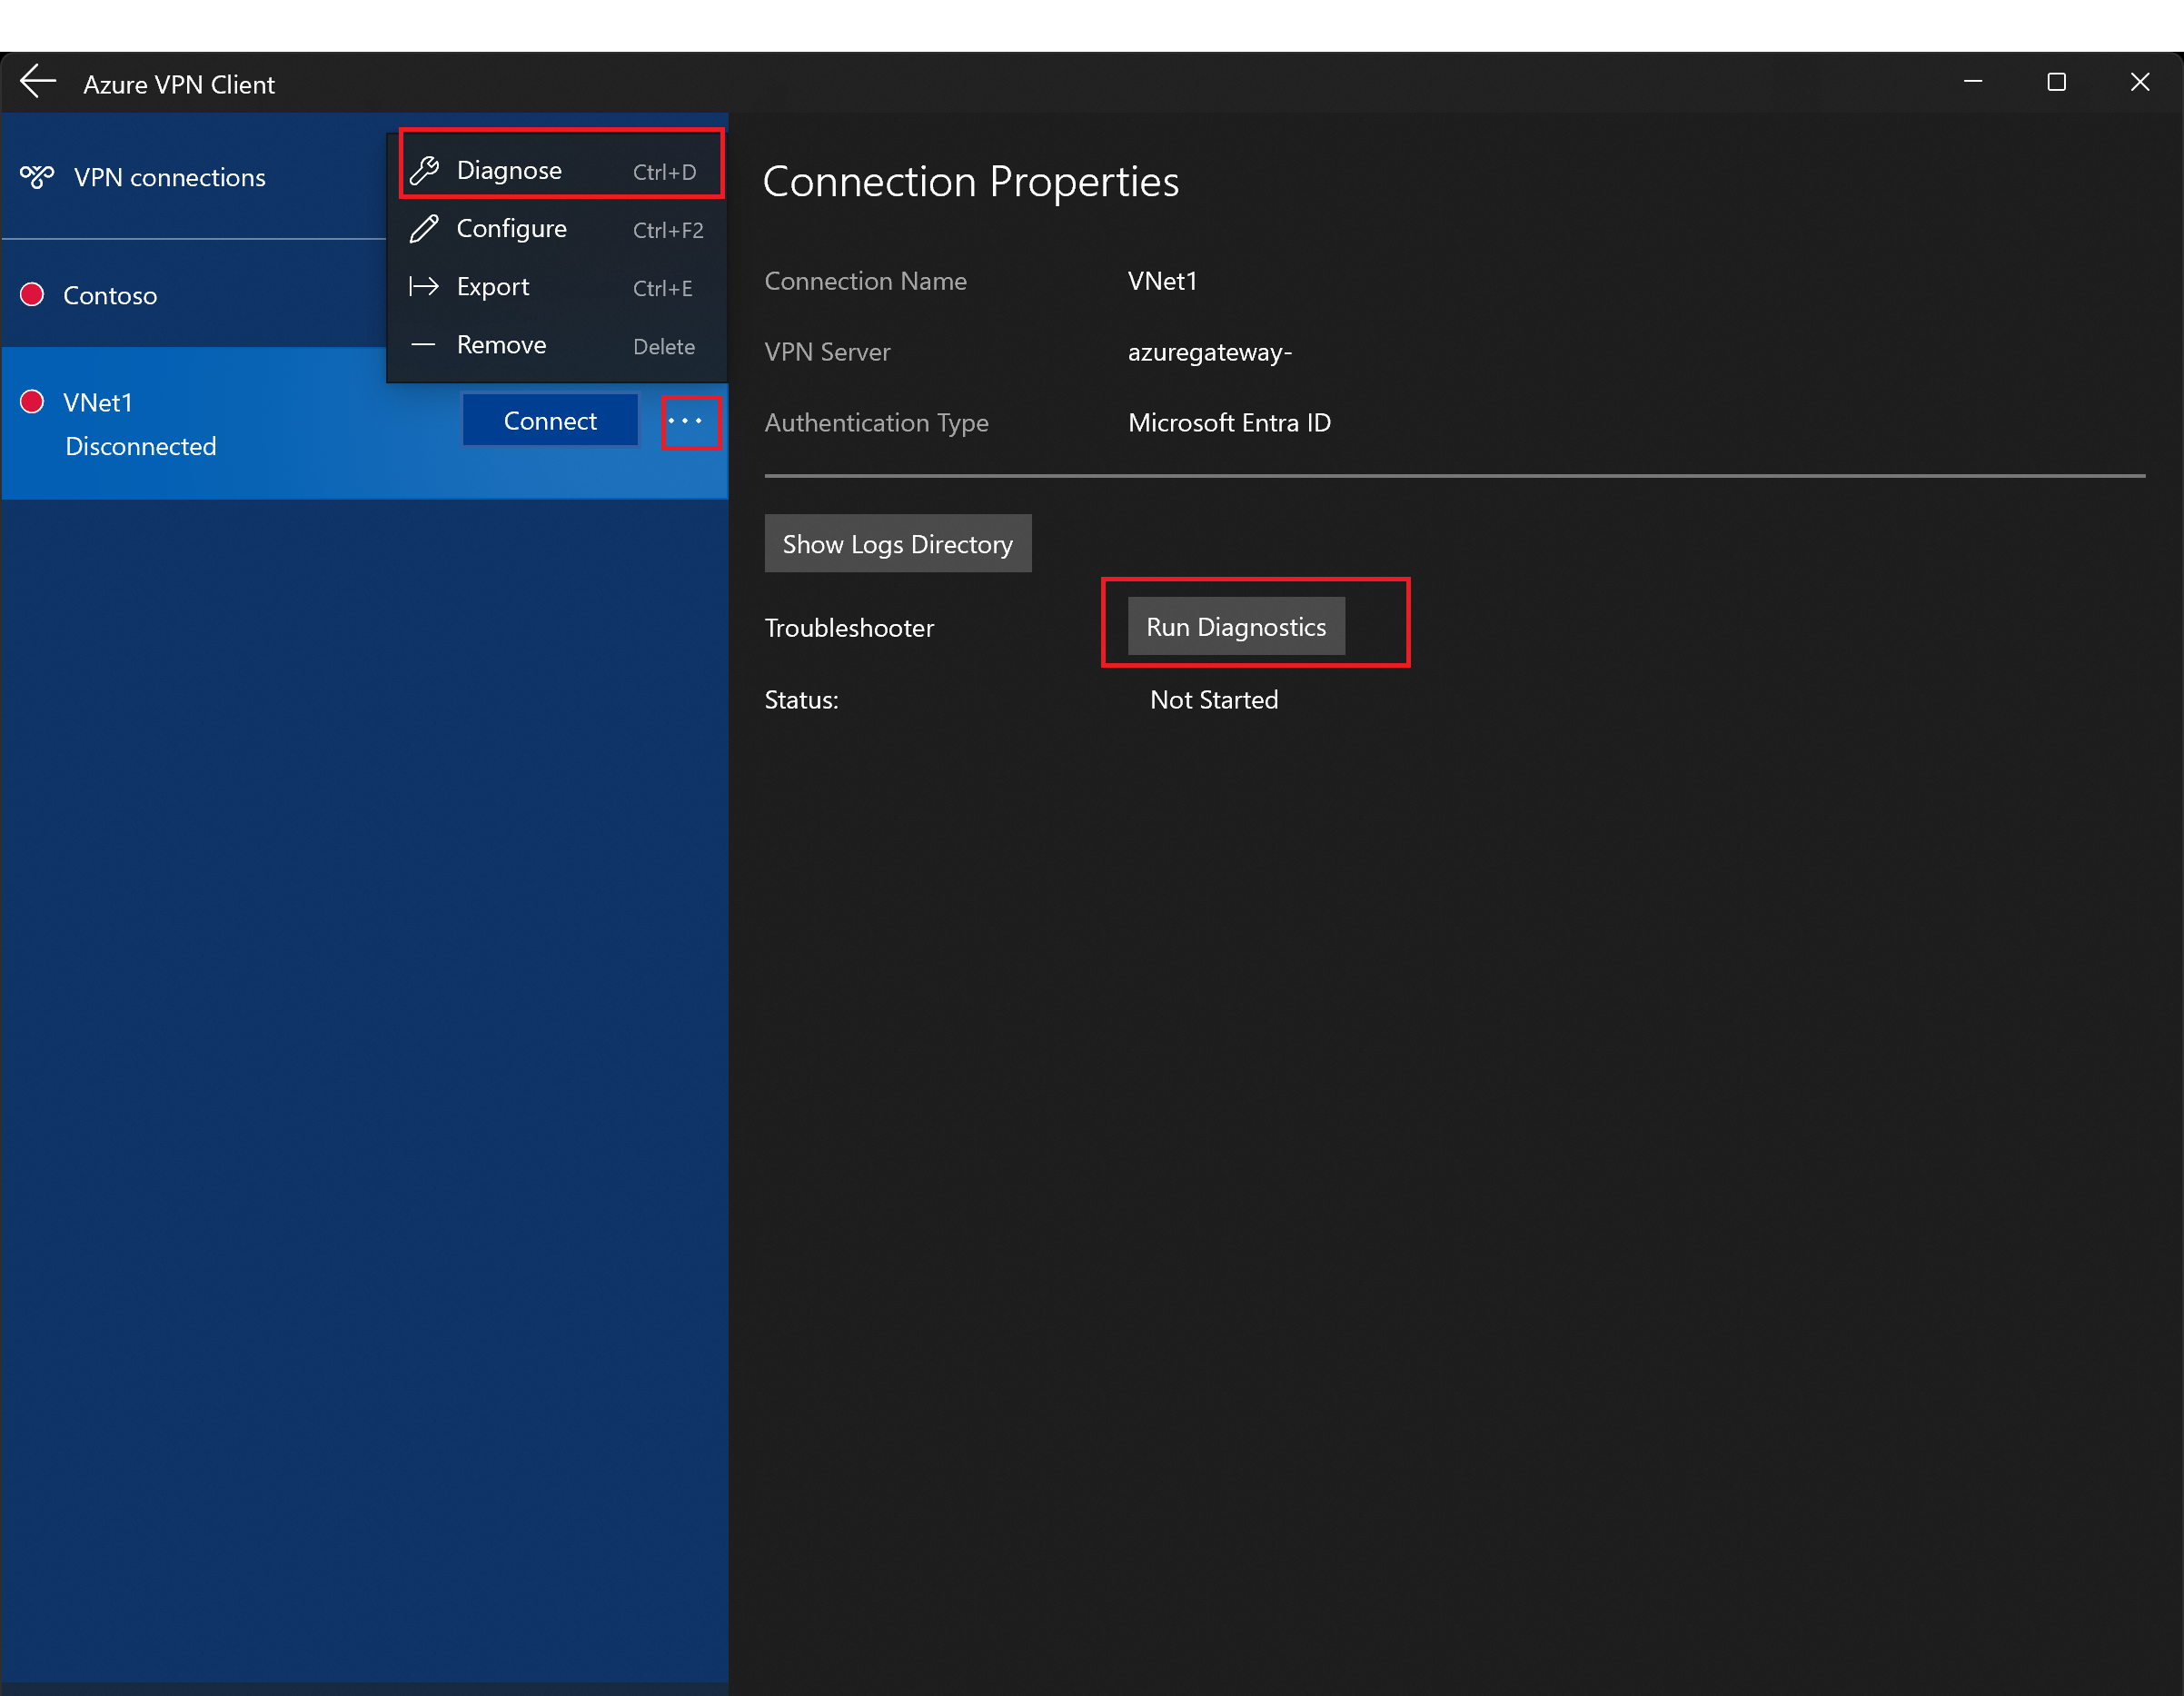Click the VPN connections network icon
Viewport: 2184px width, 1696px height.
pos(37,177)
